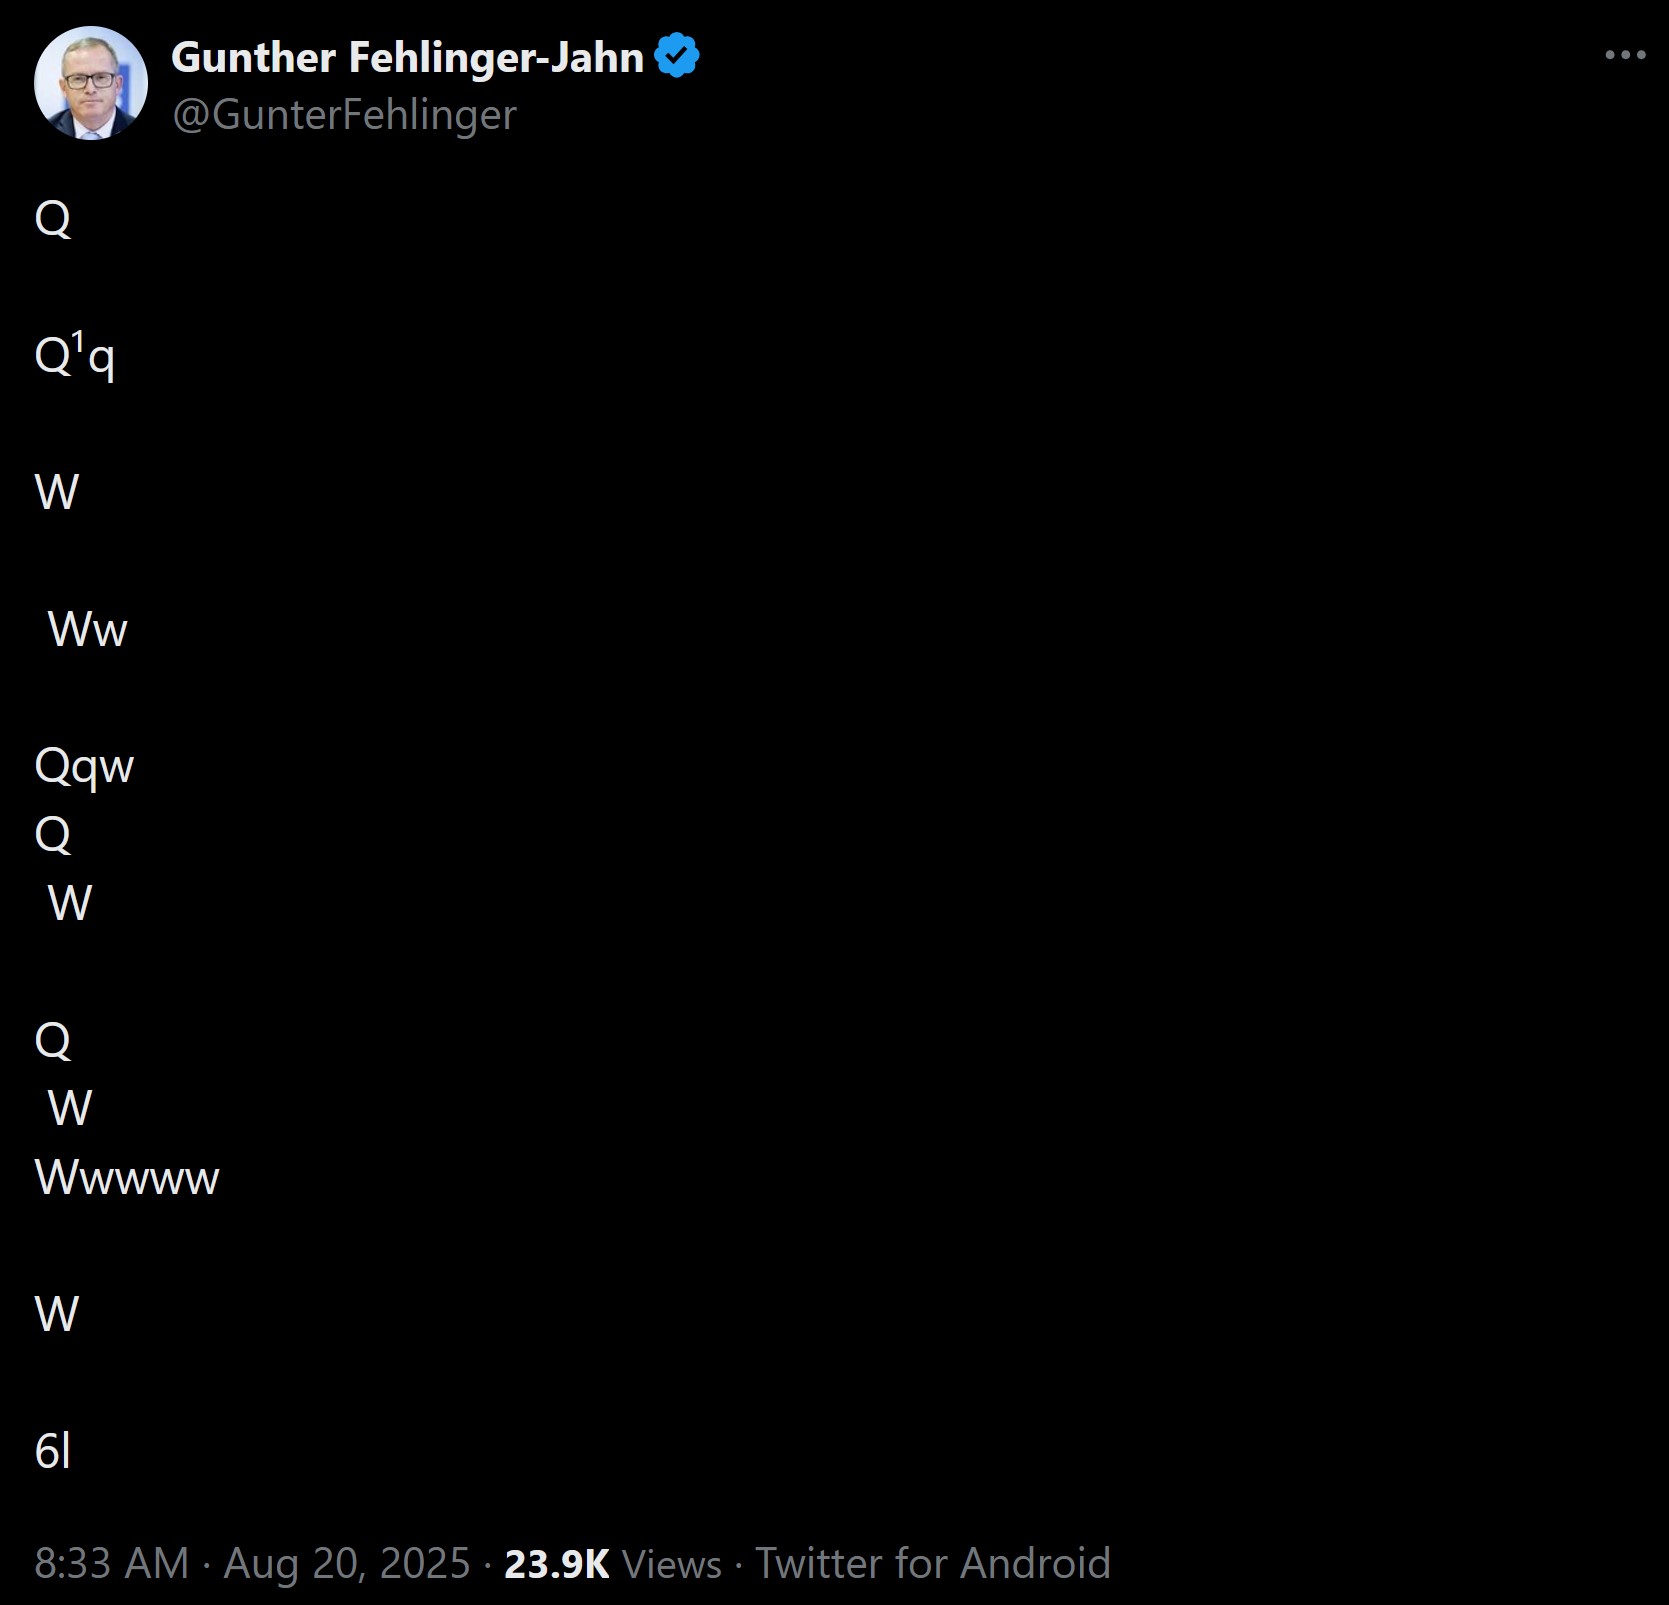Screen dimensions: 1669x1605
Task: Click the "Qqw" text in the tweet
Action: pyautogui.click(x=84, y=768)
